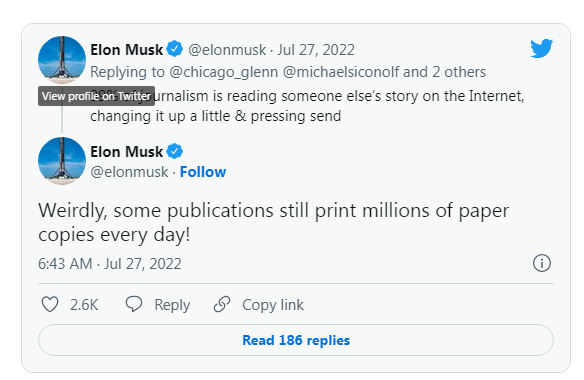Open the @michaelsiconolf mention

[341, 72]
